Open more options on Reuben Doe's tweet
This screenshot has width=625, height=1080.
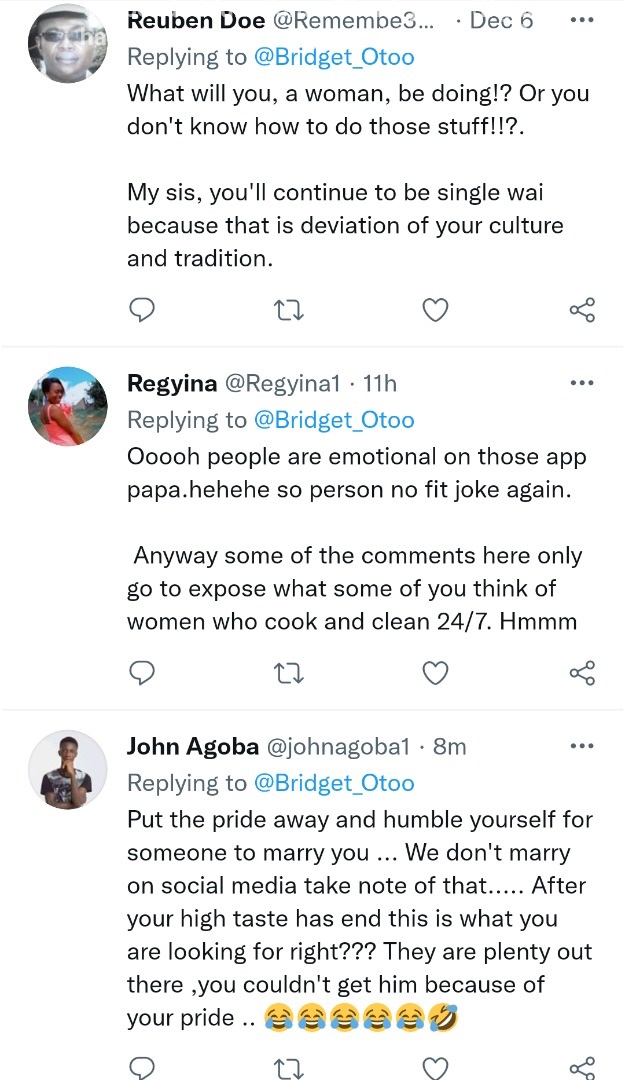click(x=581, y=20)
